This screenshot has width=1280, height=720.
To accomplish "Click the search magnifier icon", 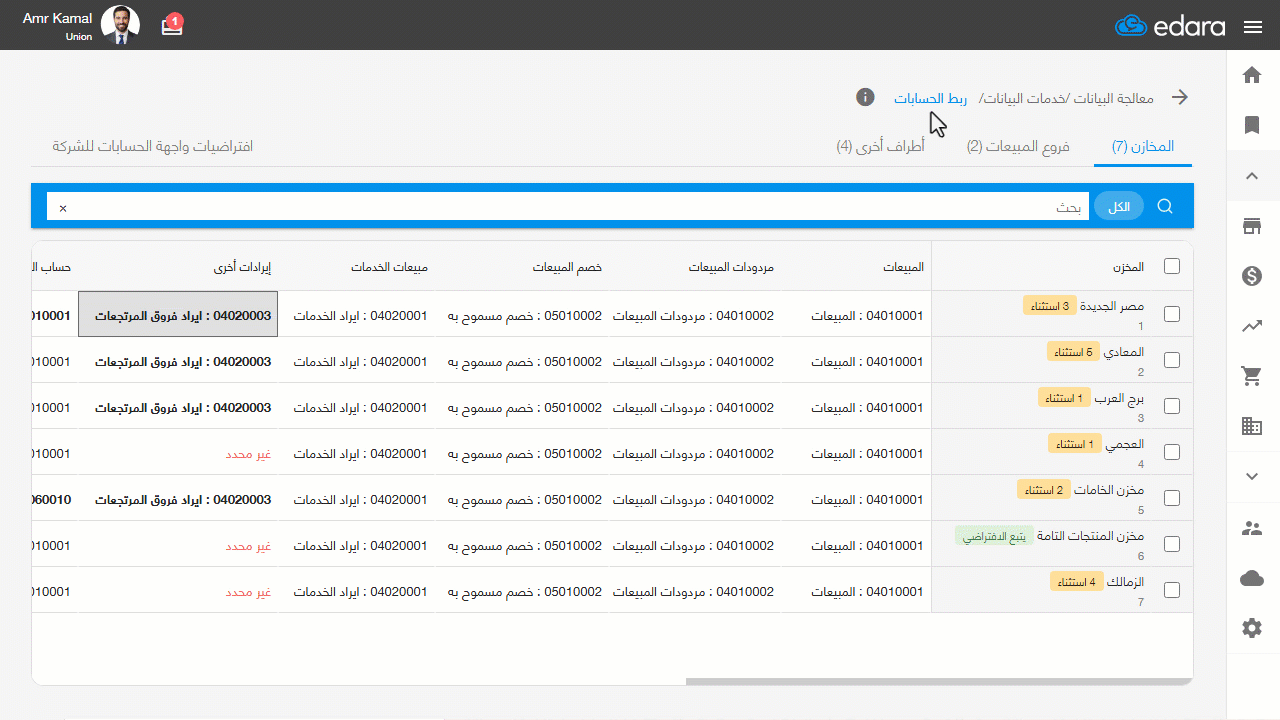I will 1165,206.
